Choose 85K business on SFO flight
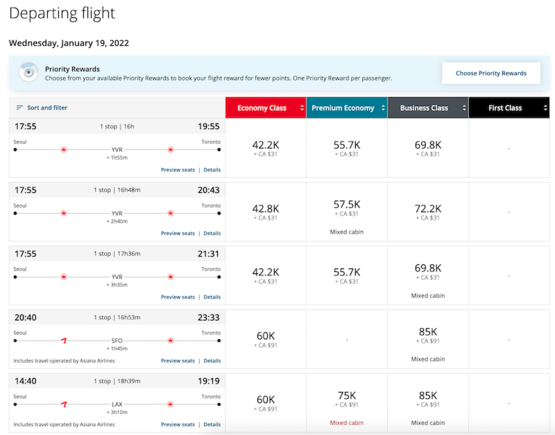Screen dimensions: 555x435 click(x=428, y=339)
